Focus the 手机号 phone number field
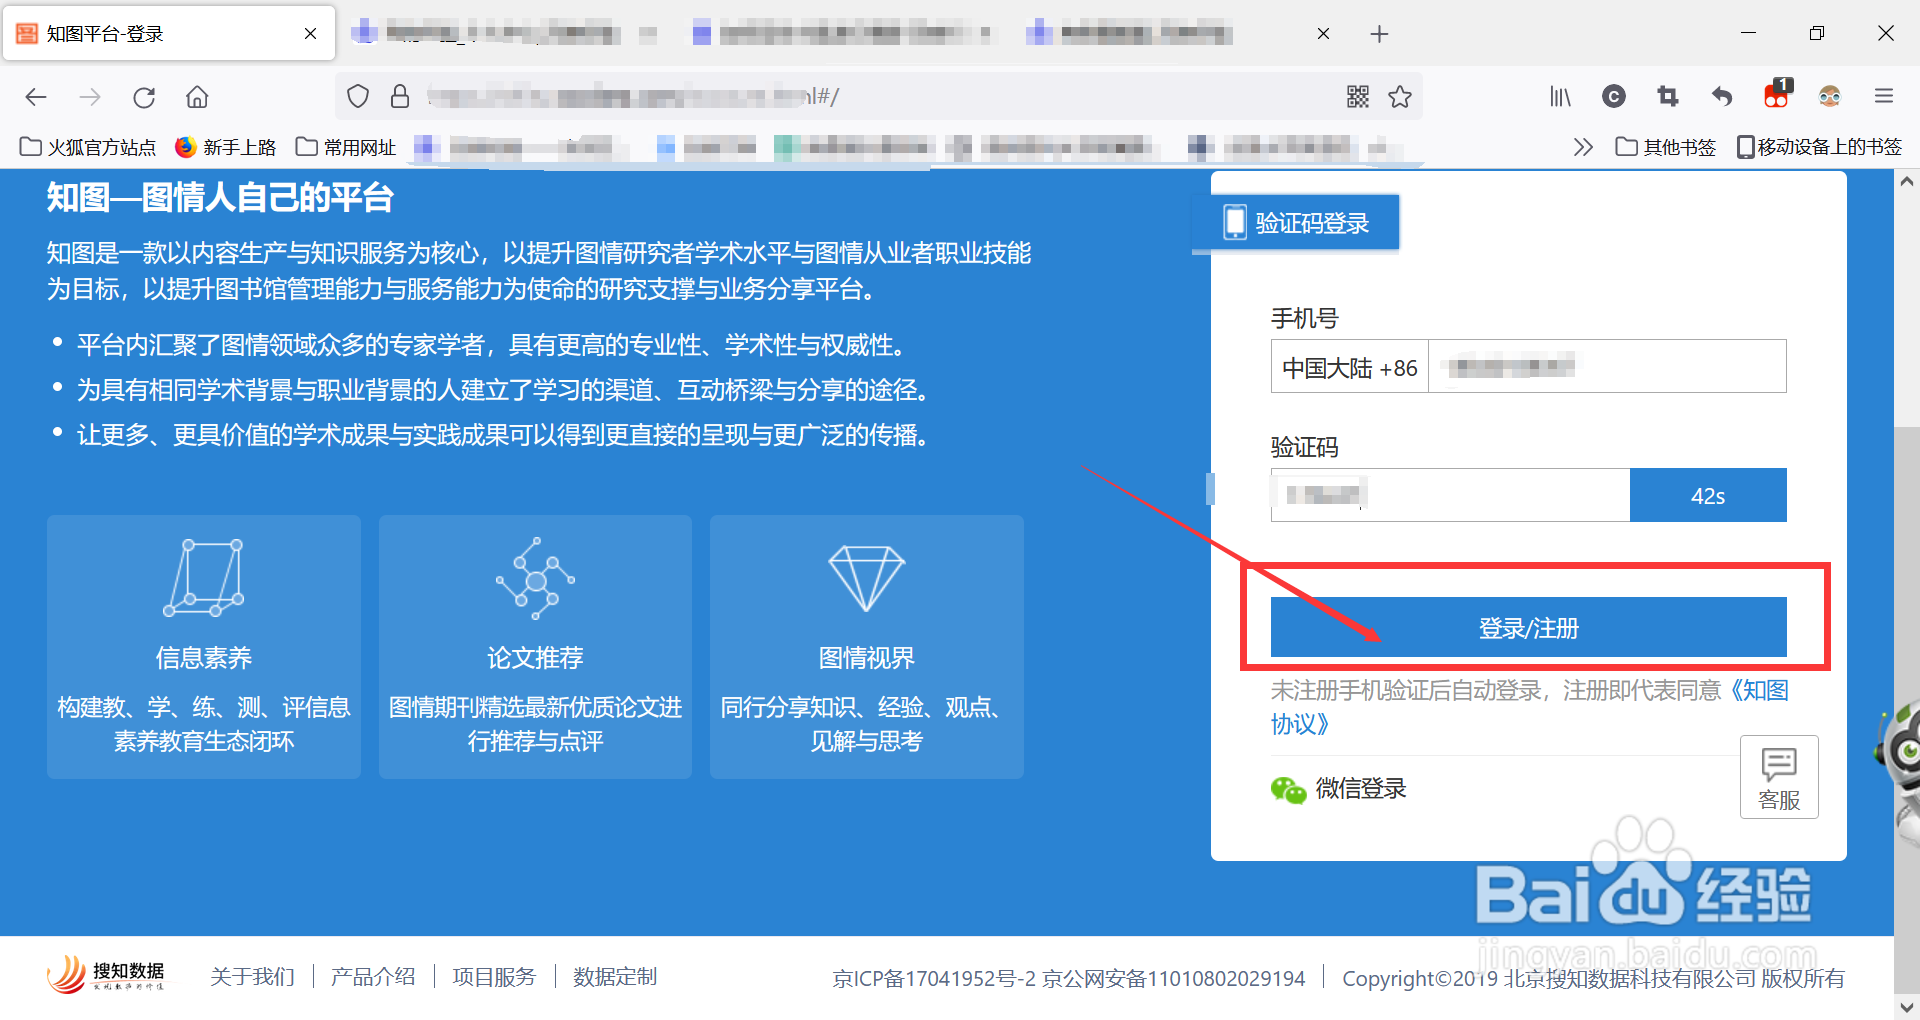The width and height of the screenshot is (1920, 1020). pos(1607,367)
